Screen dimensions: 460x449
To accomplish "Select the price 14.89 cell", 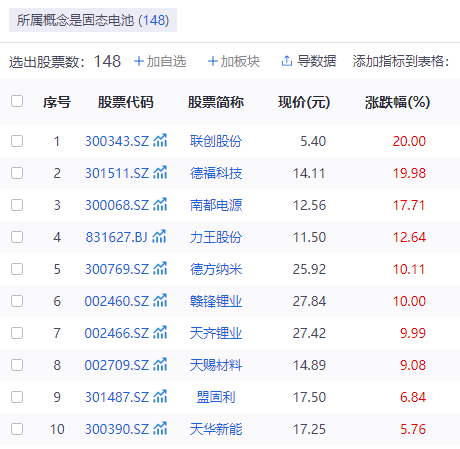I will pos(309,365).
